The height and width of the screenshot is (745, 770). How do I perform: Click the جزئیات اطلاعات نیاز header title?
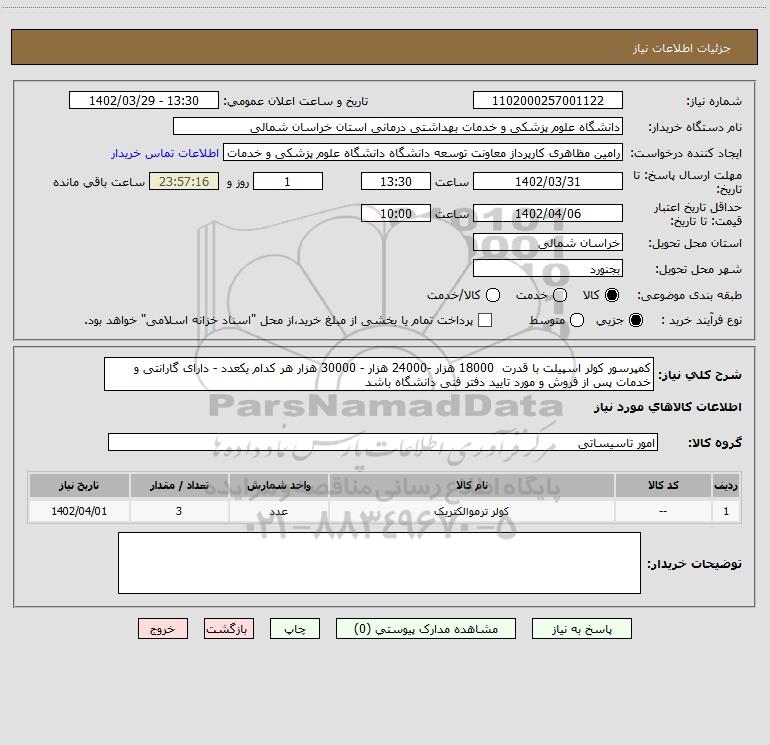[x=682, y=48]
